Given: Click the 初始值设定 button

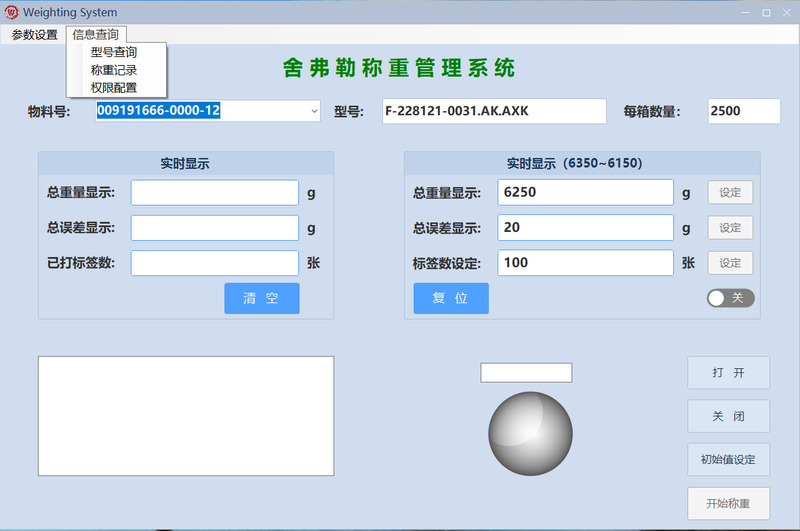Looking at the screenshot, I should [729, 460].
